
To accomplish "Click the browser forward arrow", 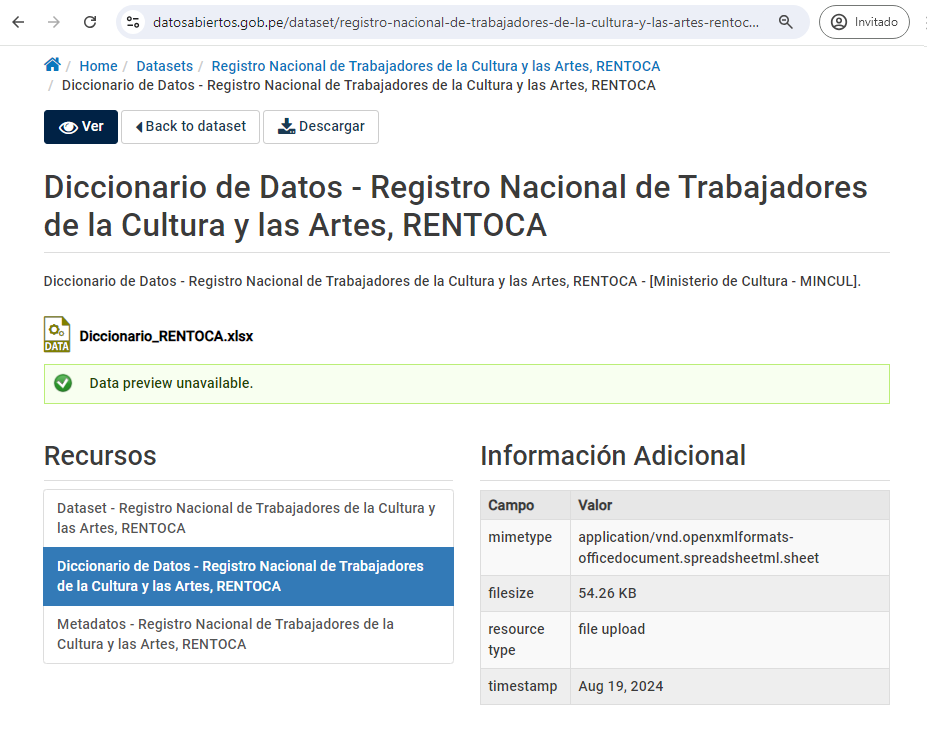I will [54, 22].
